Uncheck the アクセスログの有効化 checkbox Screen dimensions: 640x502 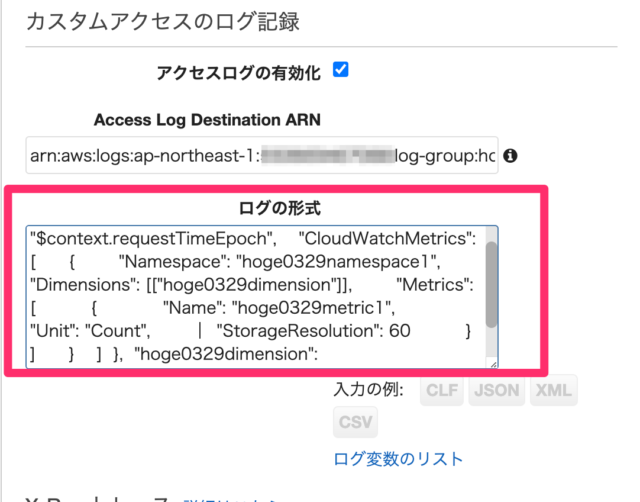[x=340, y=69]
